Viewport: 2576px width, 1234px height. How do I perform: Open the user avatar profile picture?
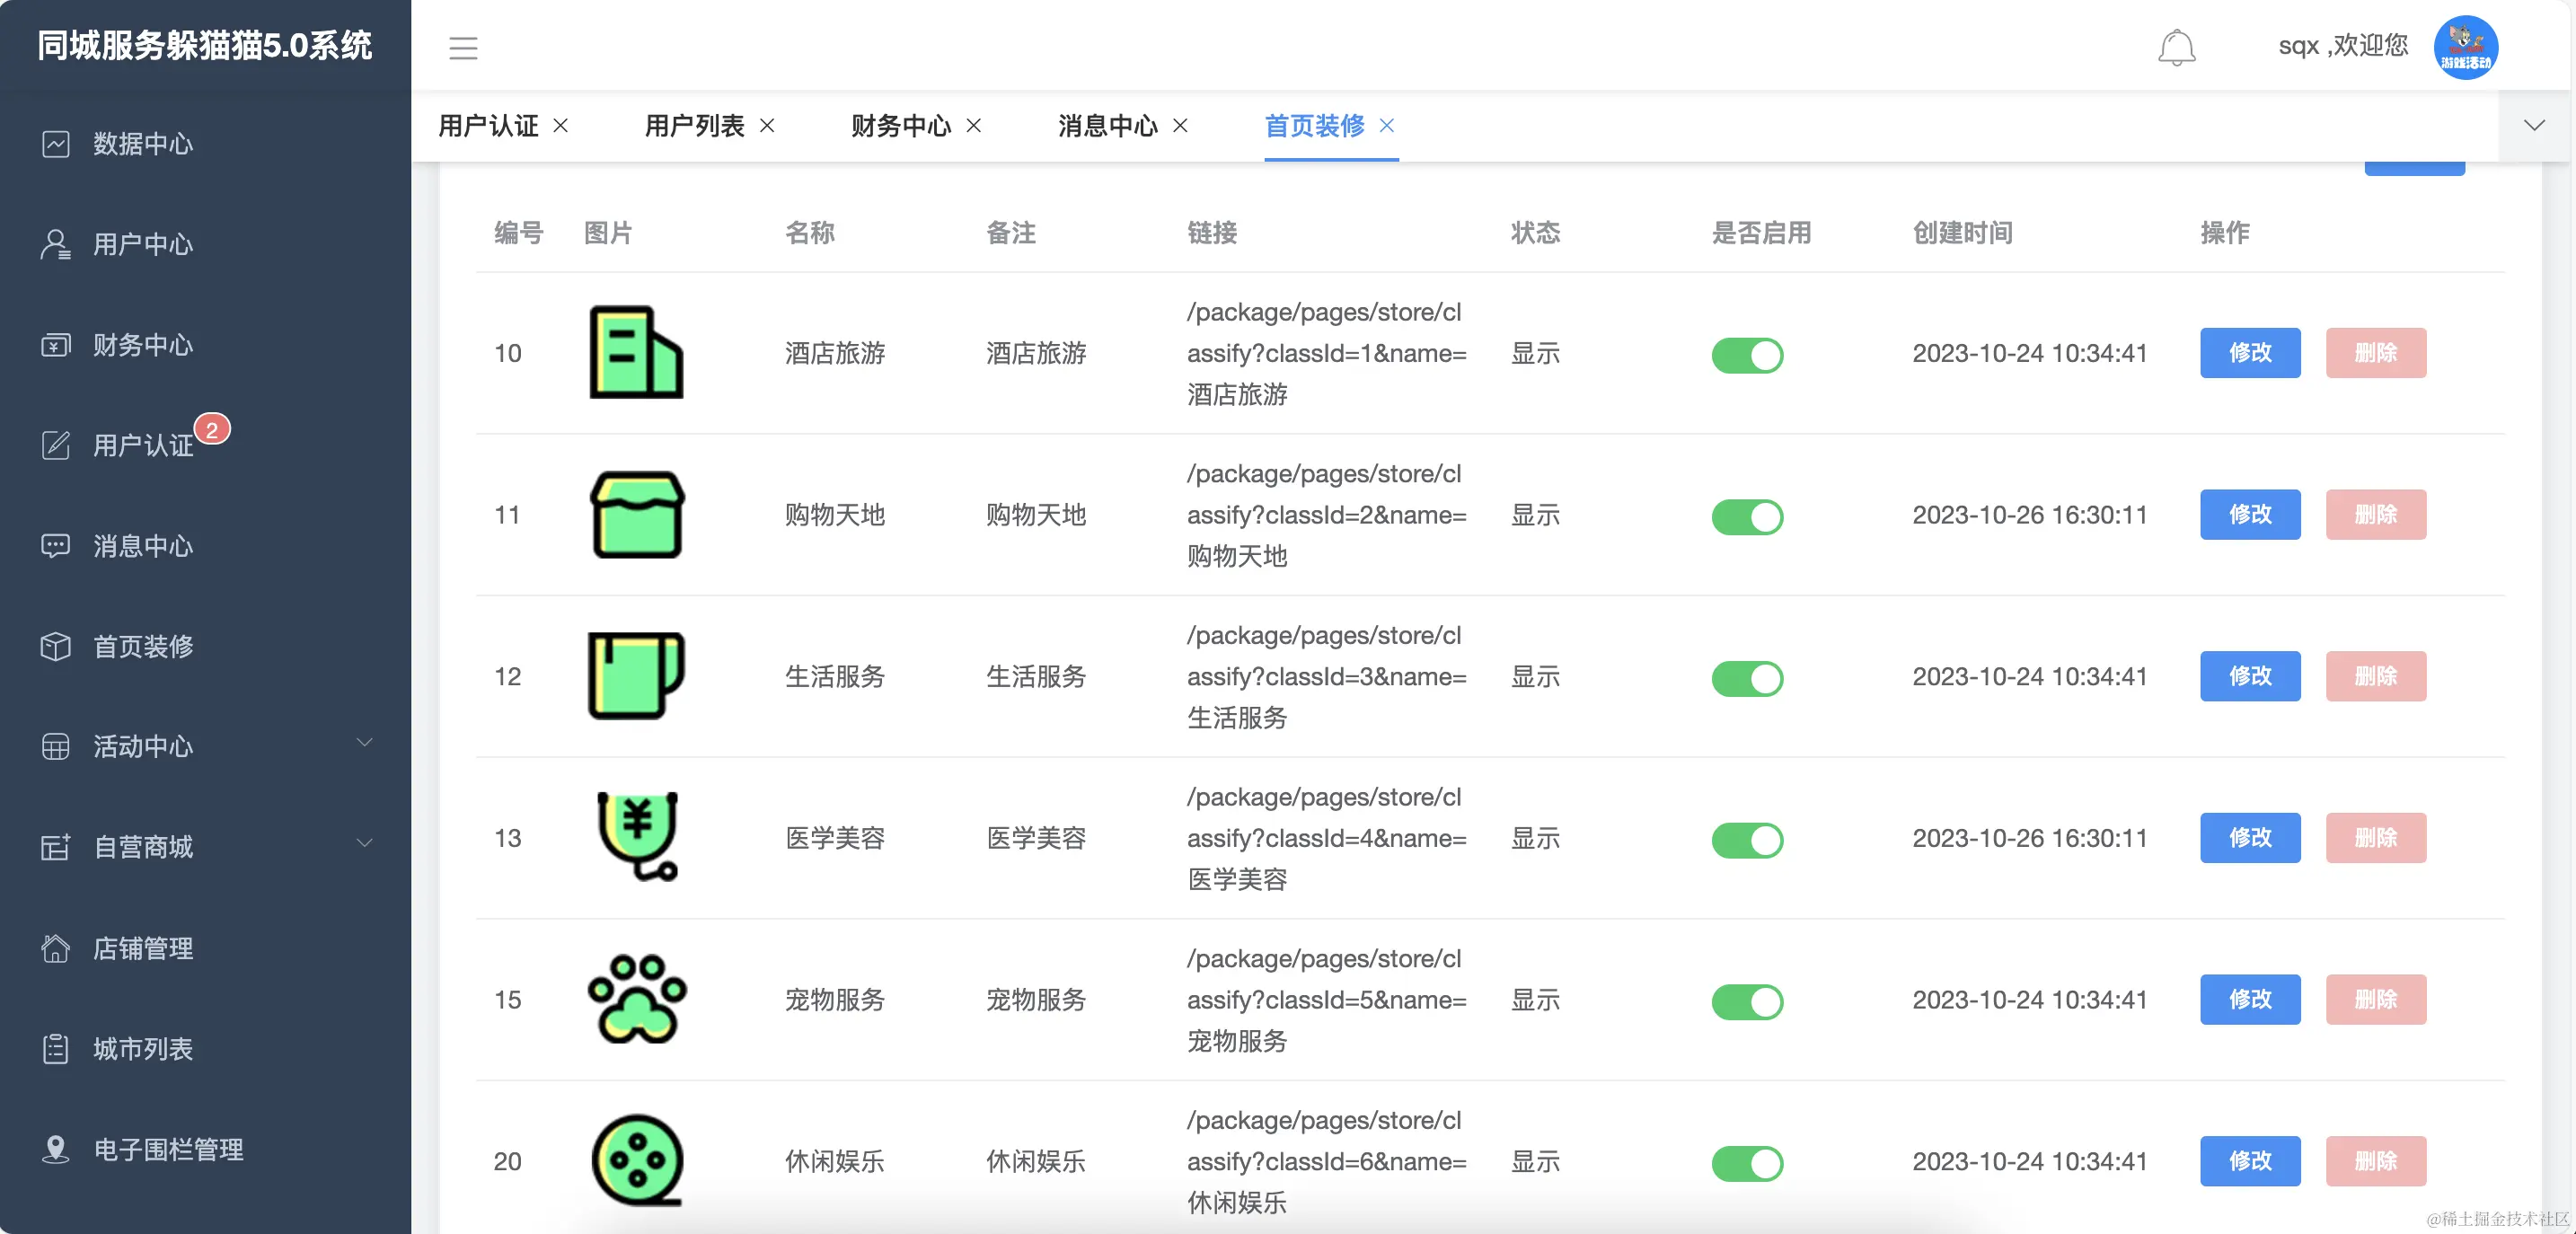pos(2465,47)
